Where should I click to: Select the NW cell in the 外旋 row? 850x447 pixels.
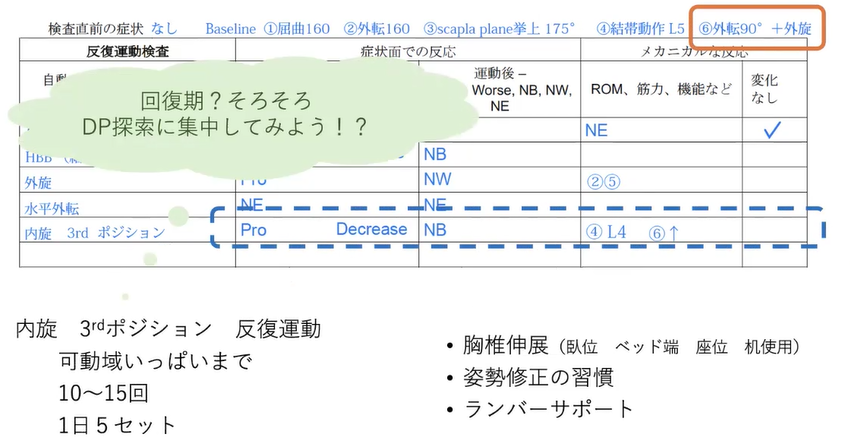438,180
